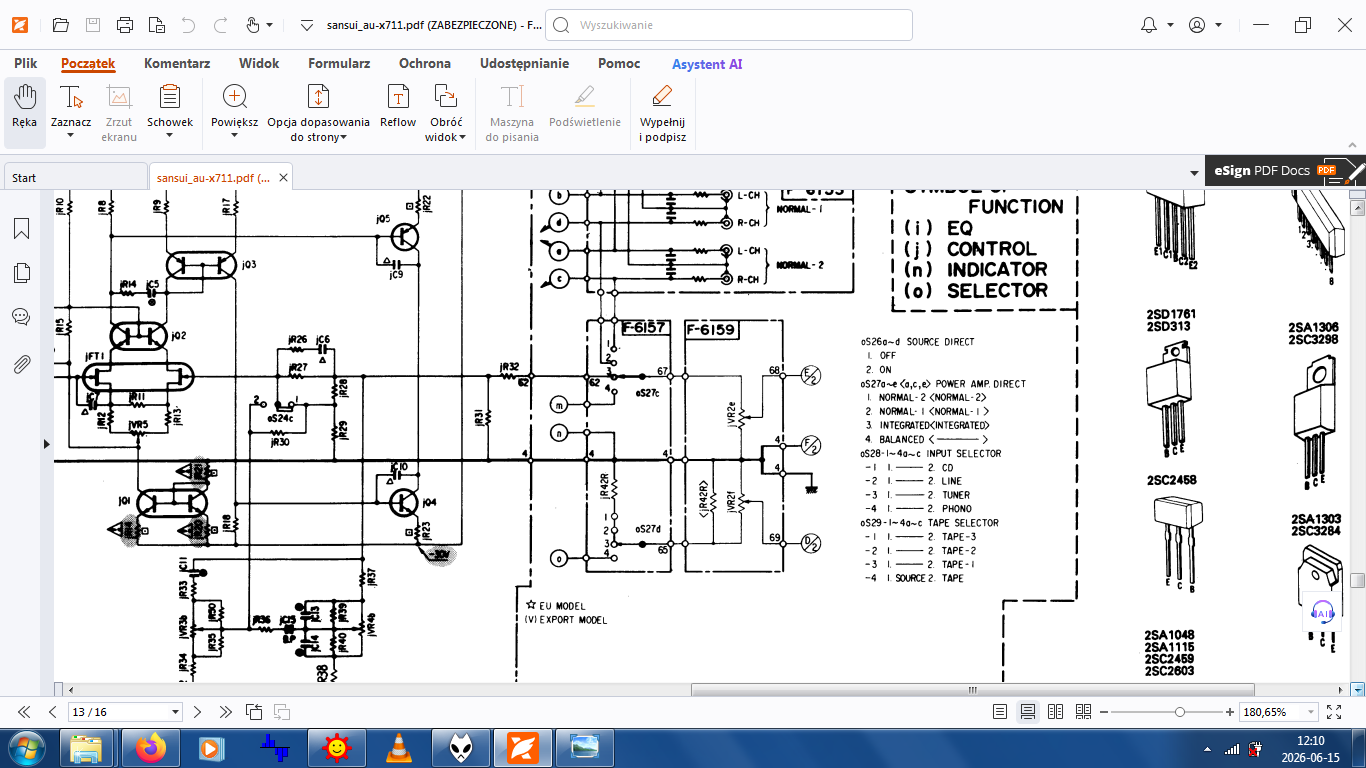This screenshot has width=1366, height=768.
Task: Open the attachments paperclip panel
Action: point(21,363)
